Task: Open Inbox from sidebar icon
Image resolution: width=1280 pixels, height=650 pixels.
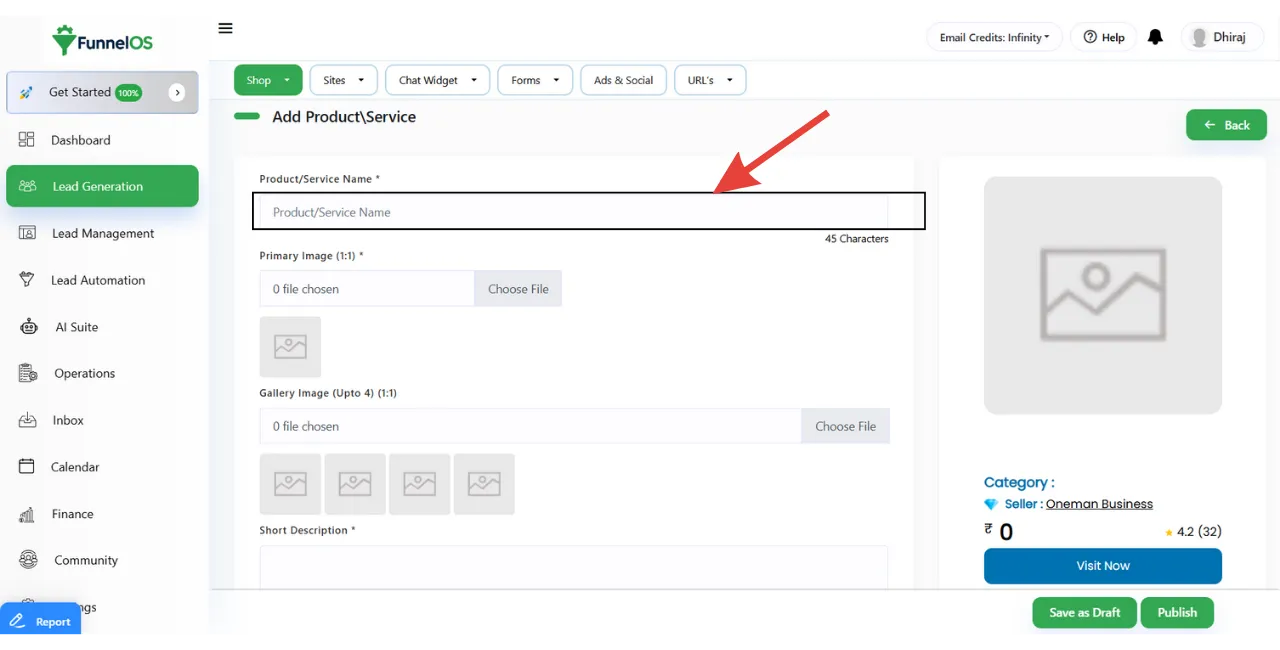Action: [28, 420]
